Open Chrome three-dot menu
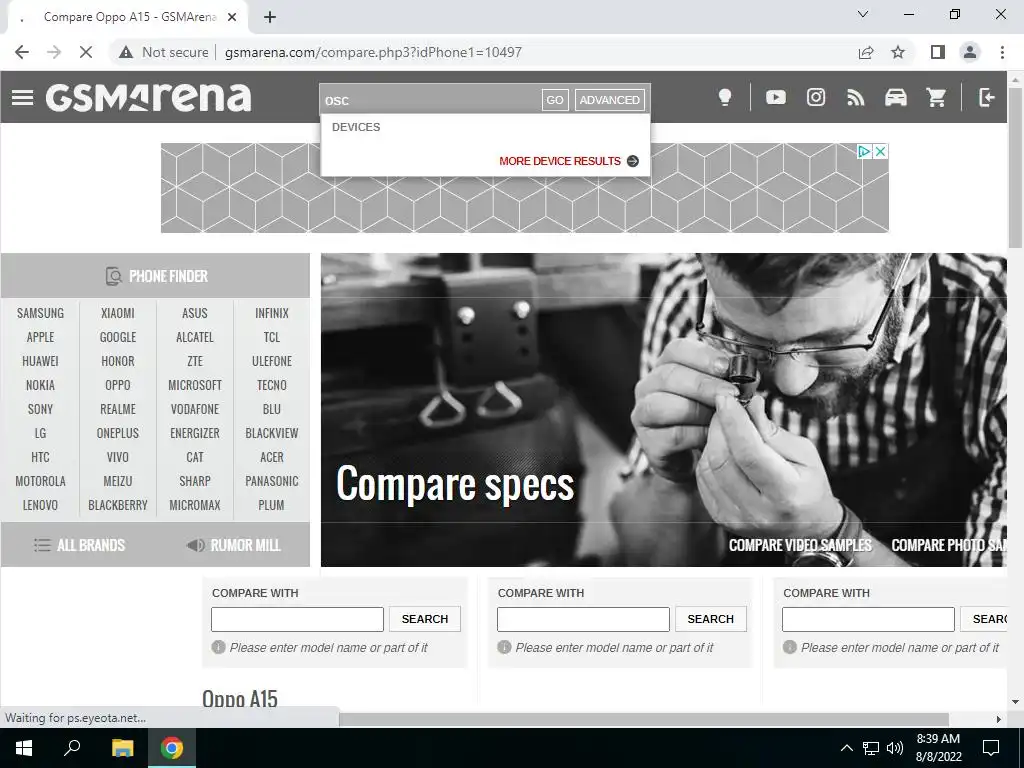The image size is (1024, 768). (1002, 52)
